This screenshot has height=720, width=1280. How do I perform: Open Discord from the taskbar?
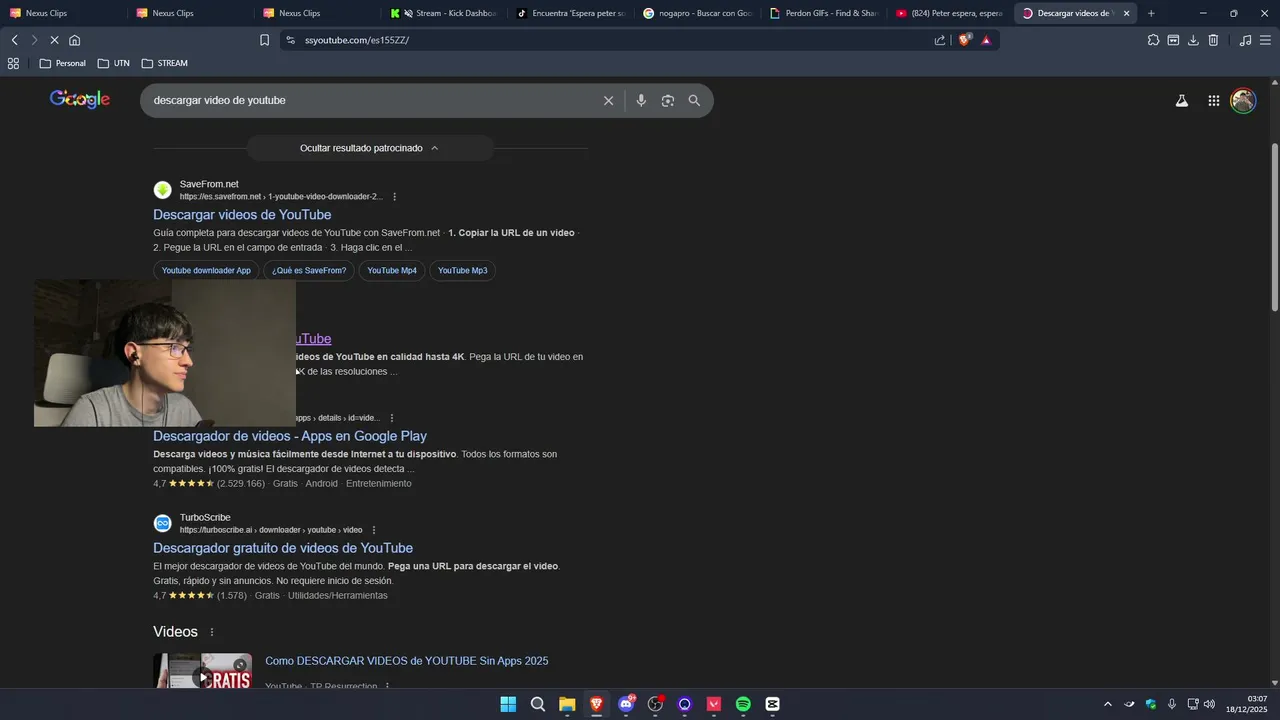[627, 704]
